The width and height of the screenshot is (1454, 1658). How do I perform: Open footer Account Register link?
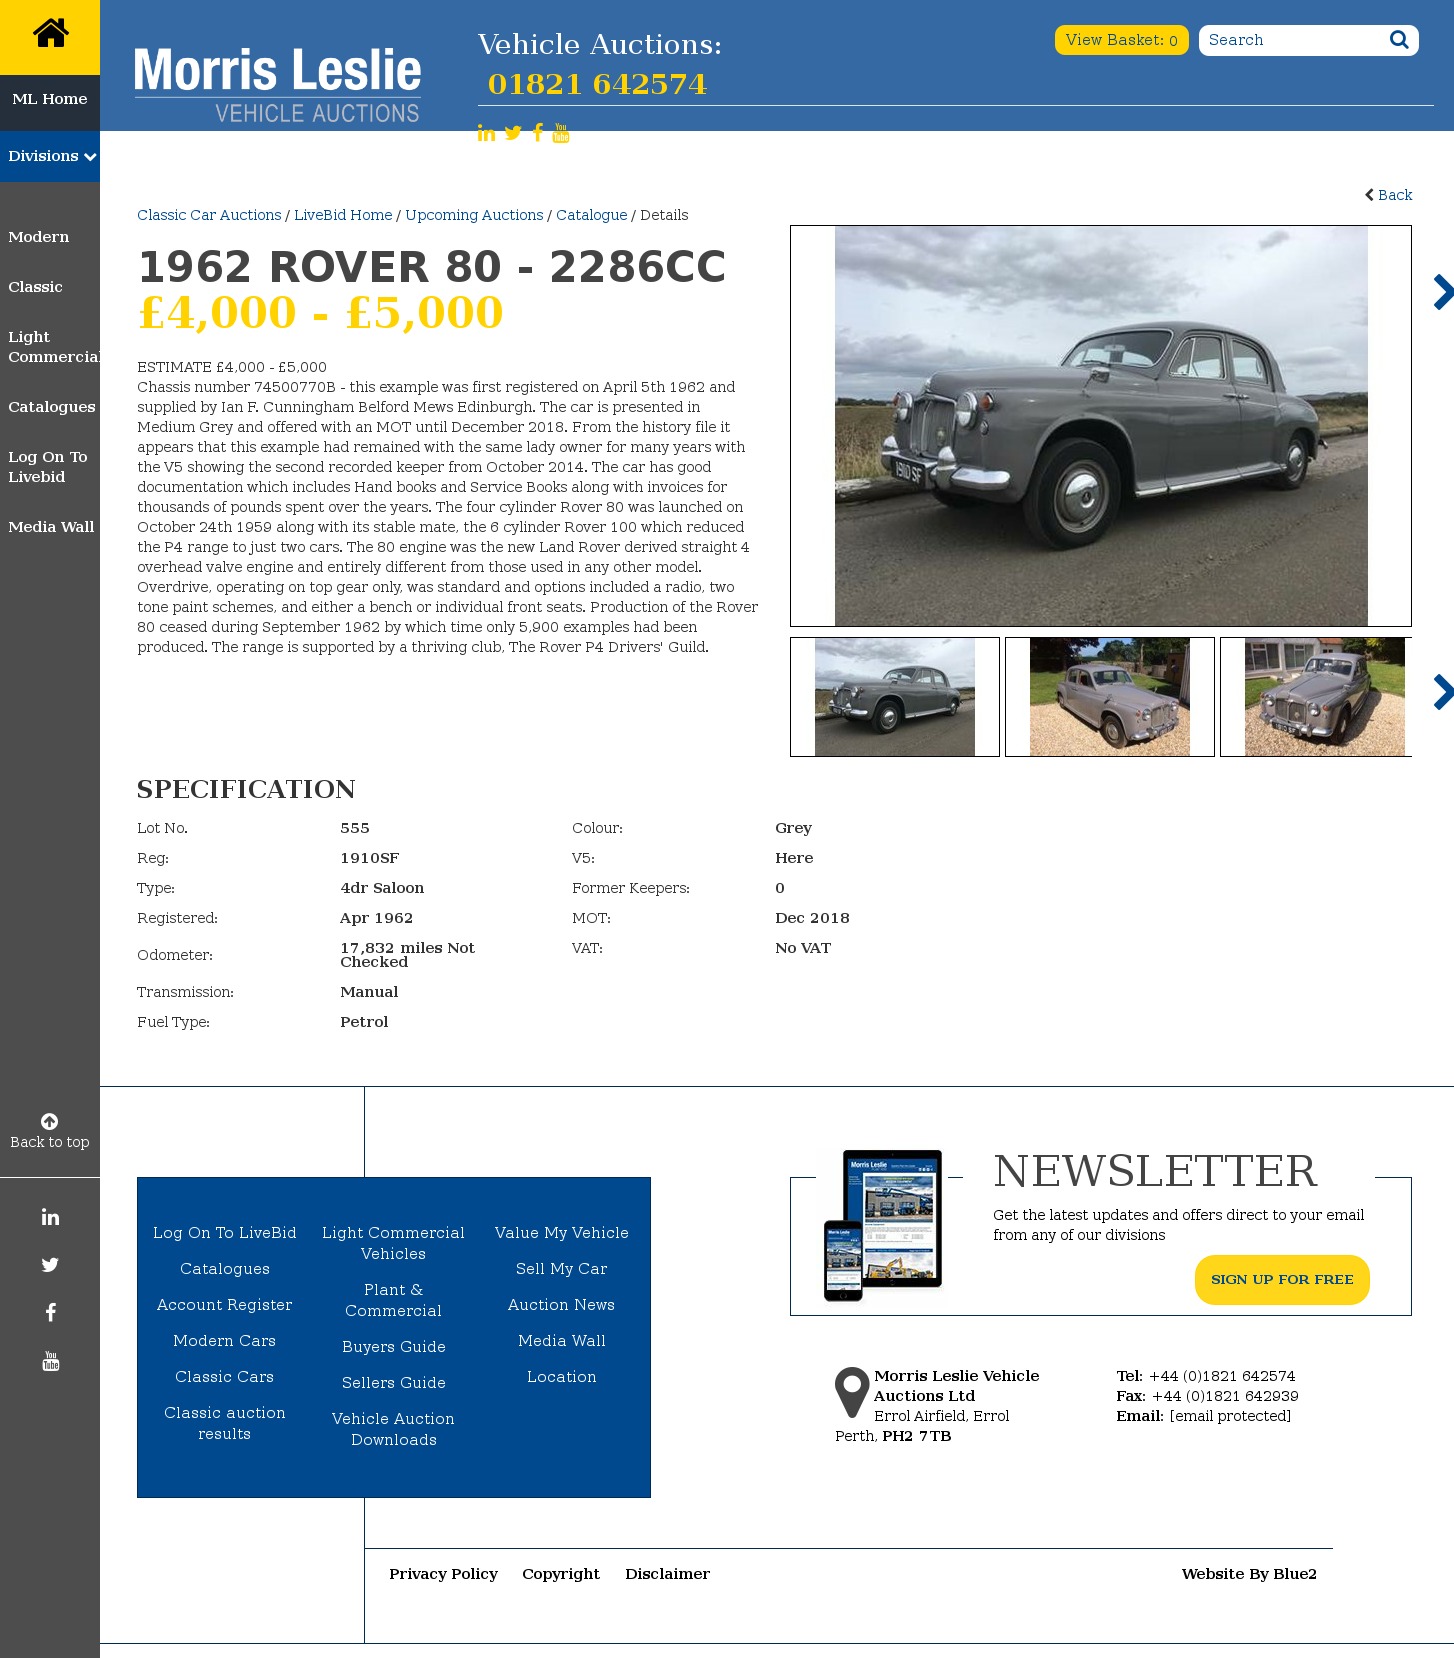pos(225,1305)
